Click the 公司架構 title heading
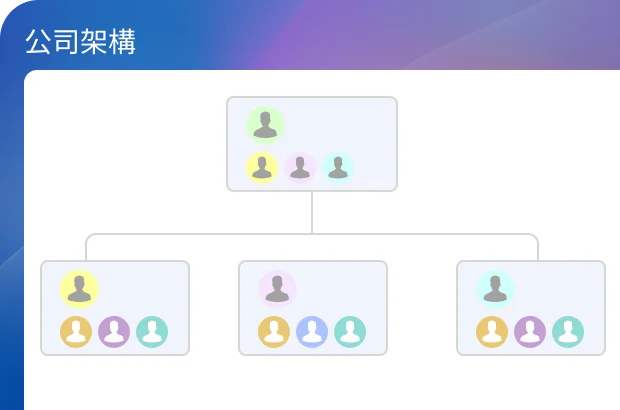620x410 pixels. pos(81,42)
